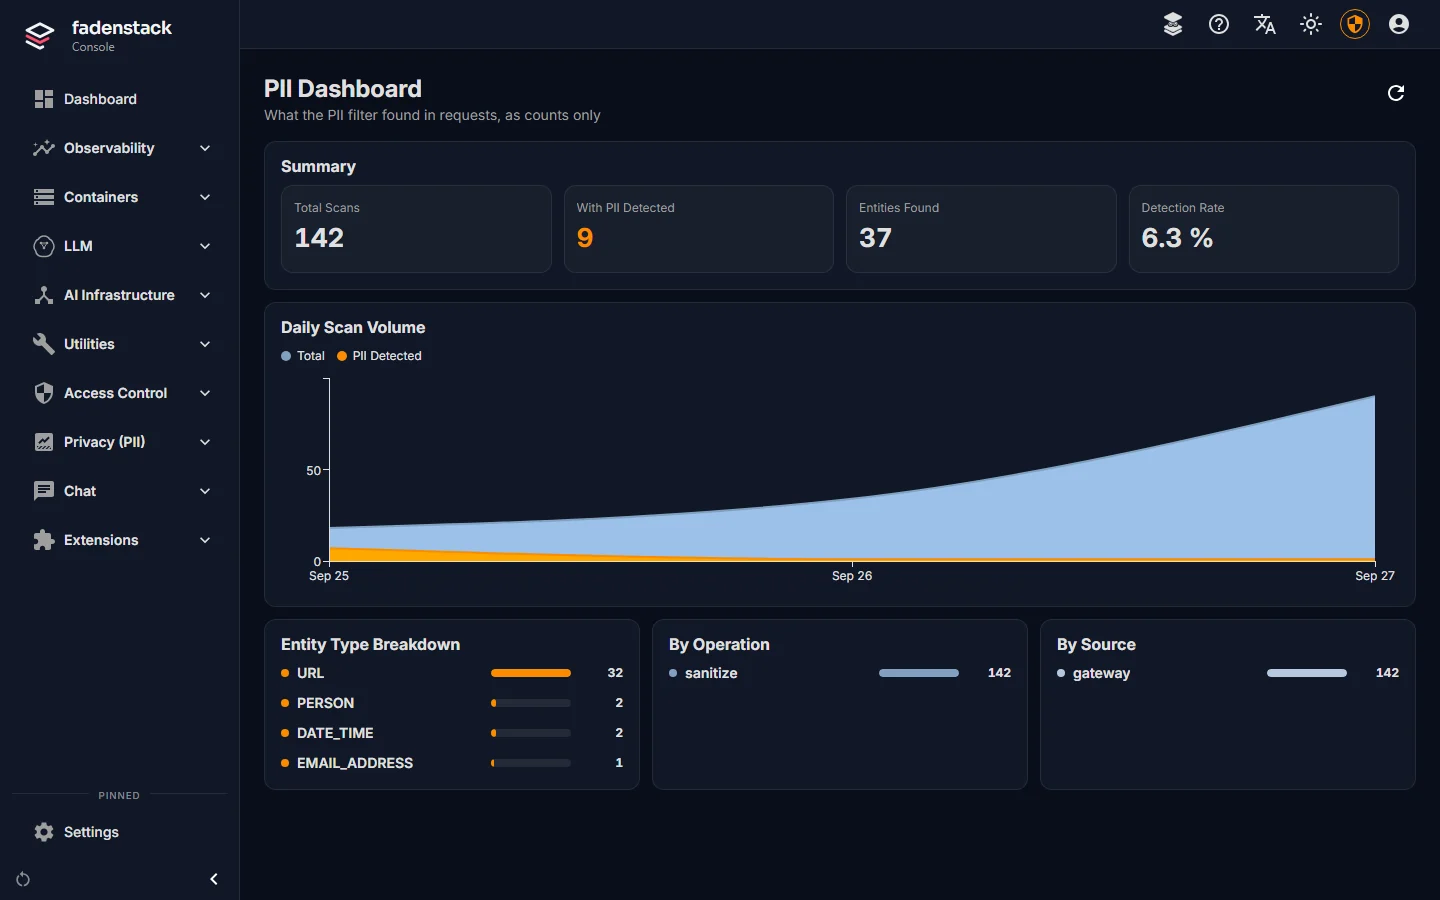Viewport: 1440px width, 900px height.
Task: Click the Access Control shield icon
Action: (x=43, y=393)
